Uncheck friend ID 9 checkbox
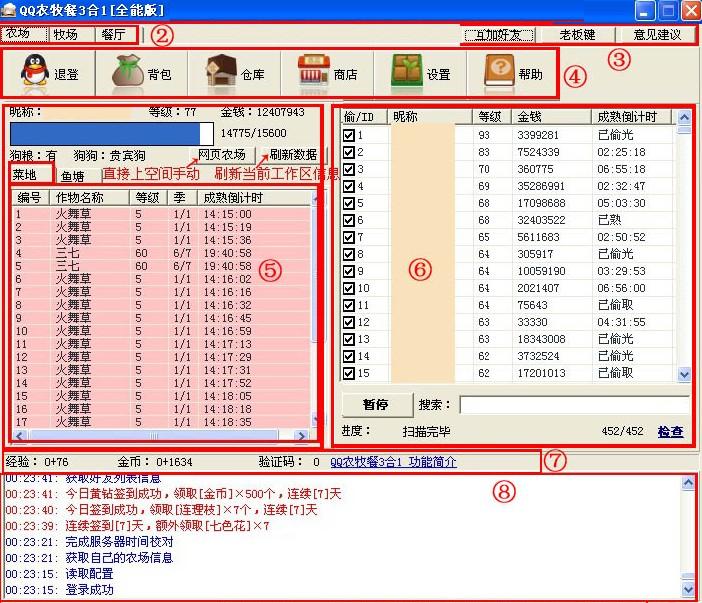This screenshot has height=603, width=702. pos(348,271)
